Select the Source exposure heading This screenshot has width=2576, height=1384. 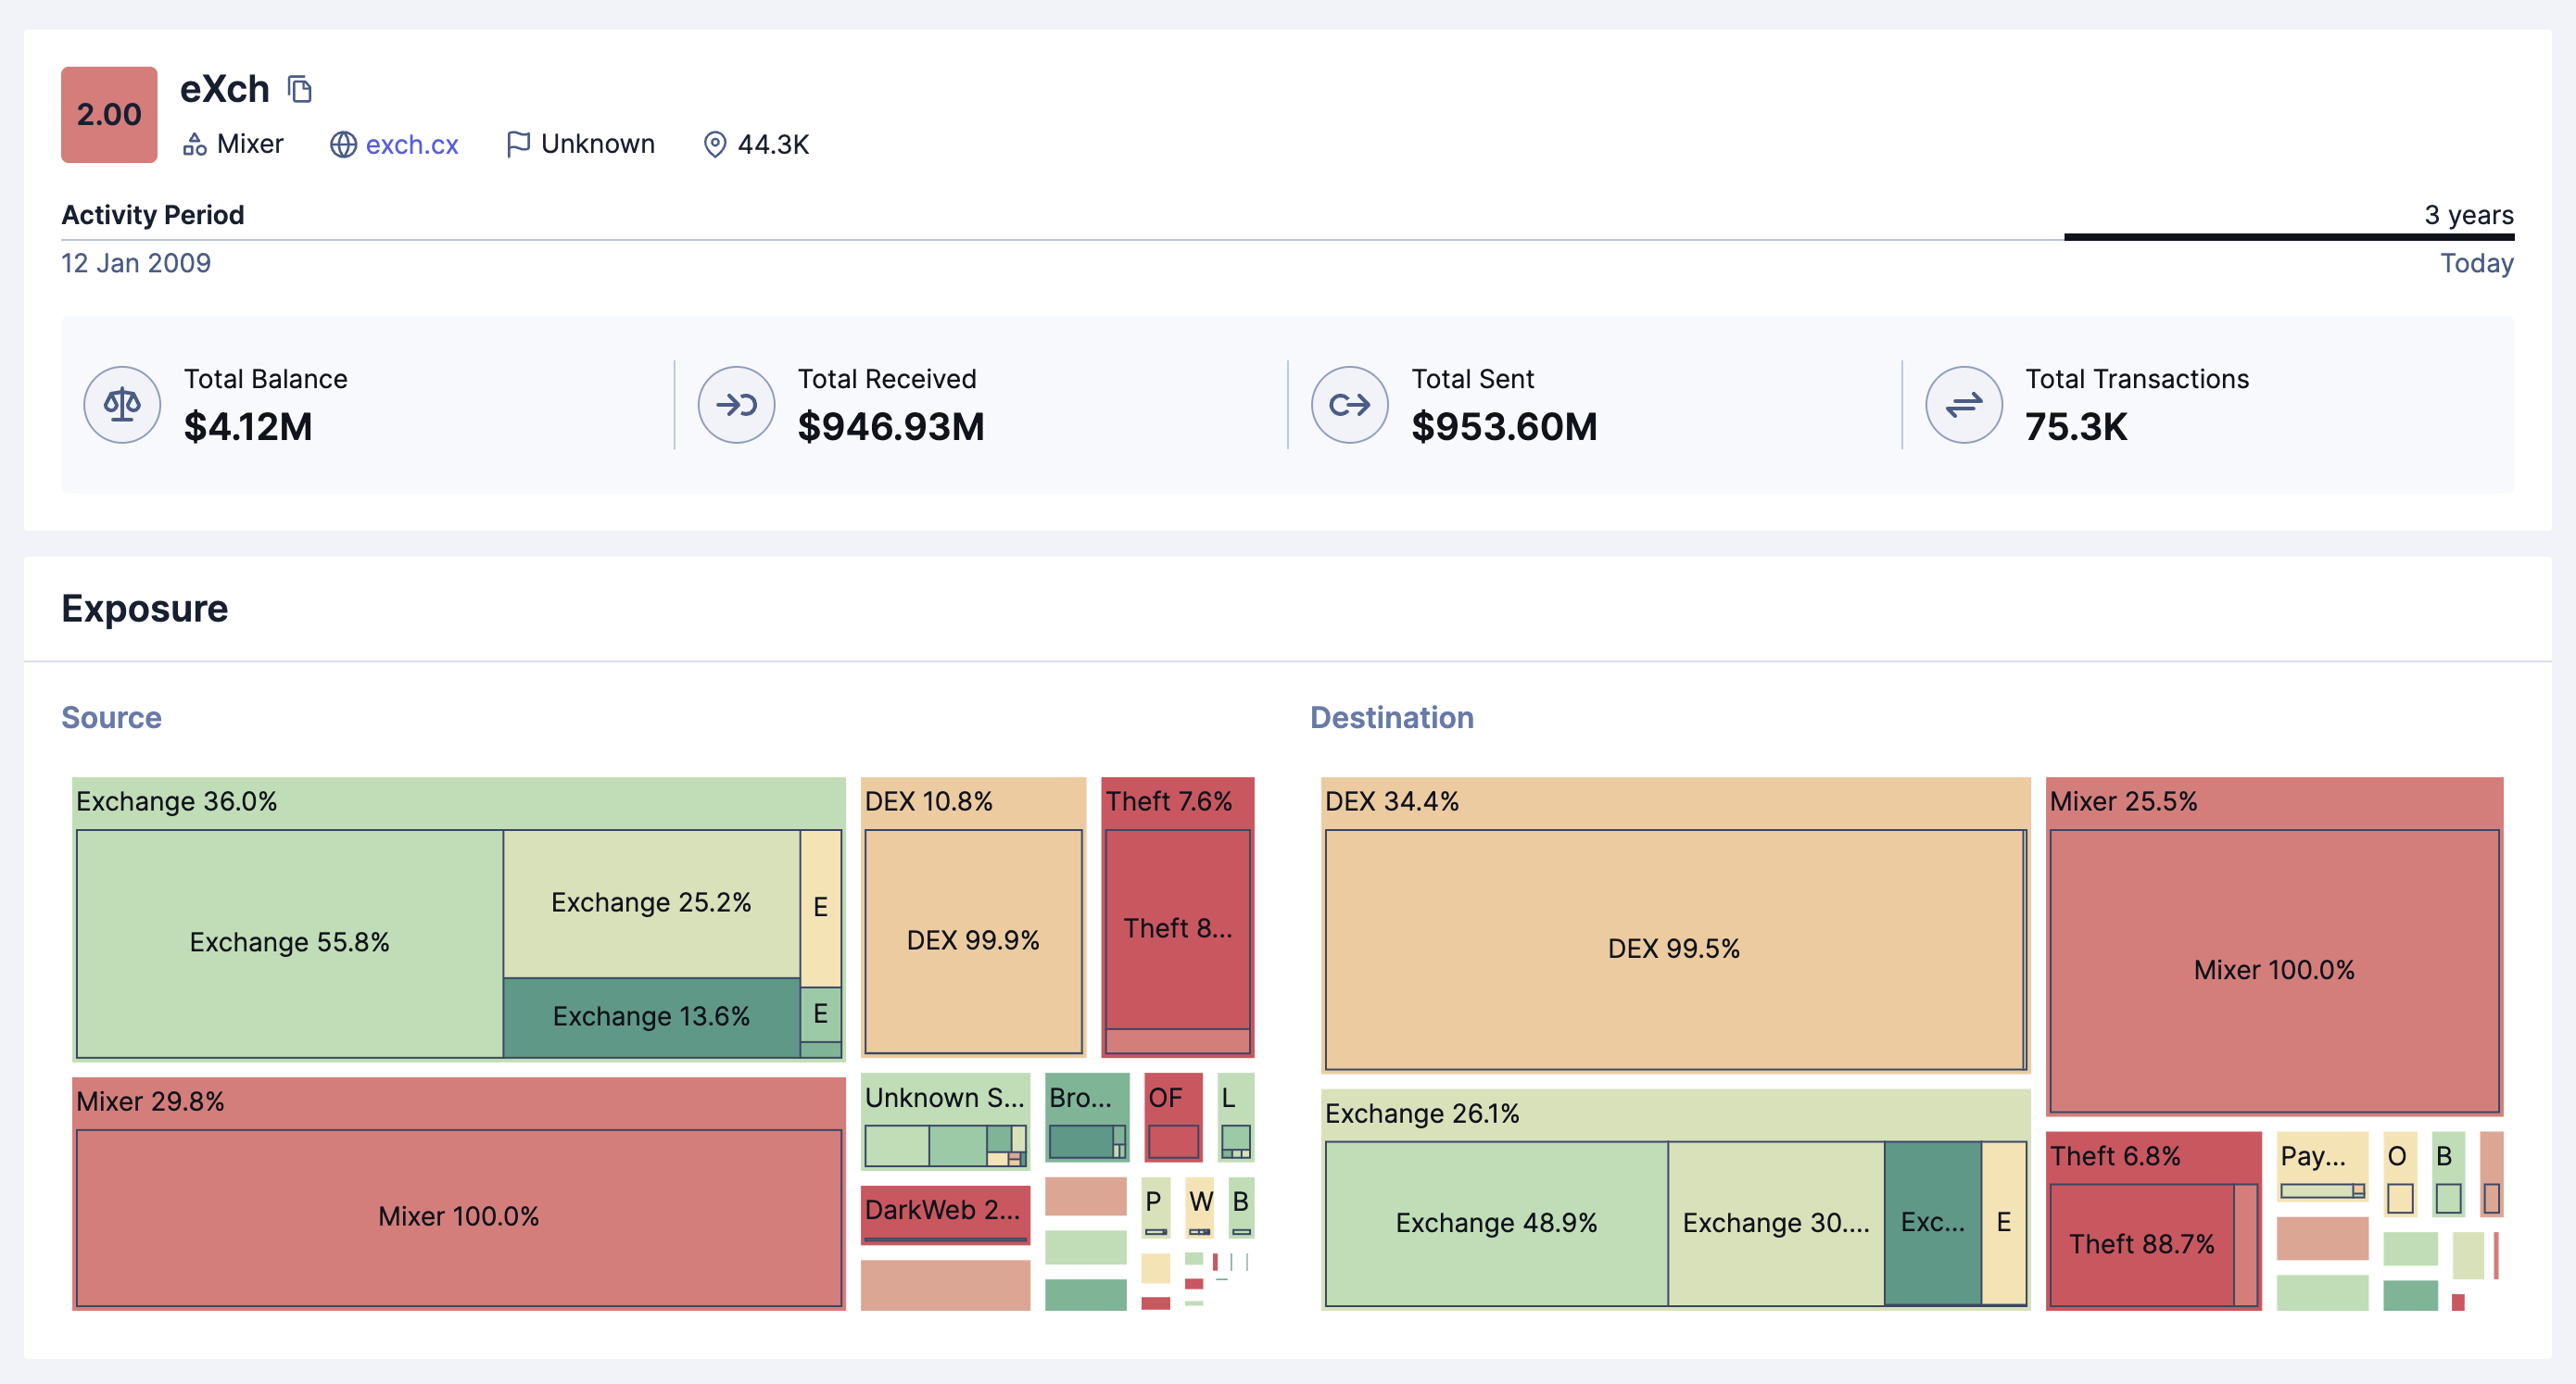[x=111, y=718]
